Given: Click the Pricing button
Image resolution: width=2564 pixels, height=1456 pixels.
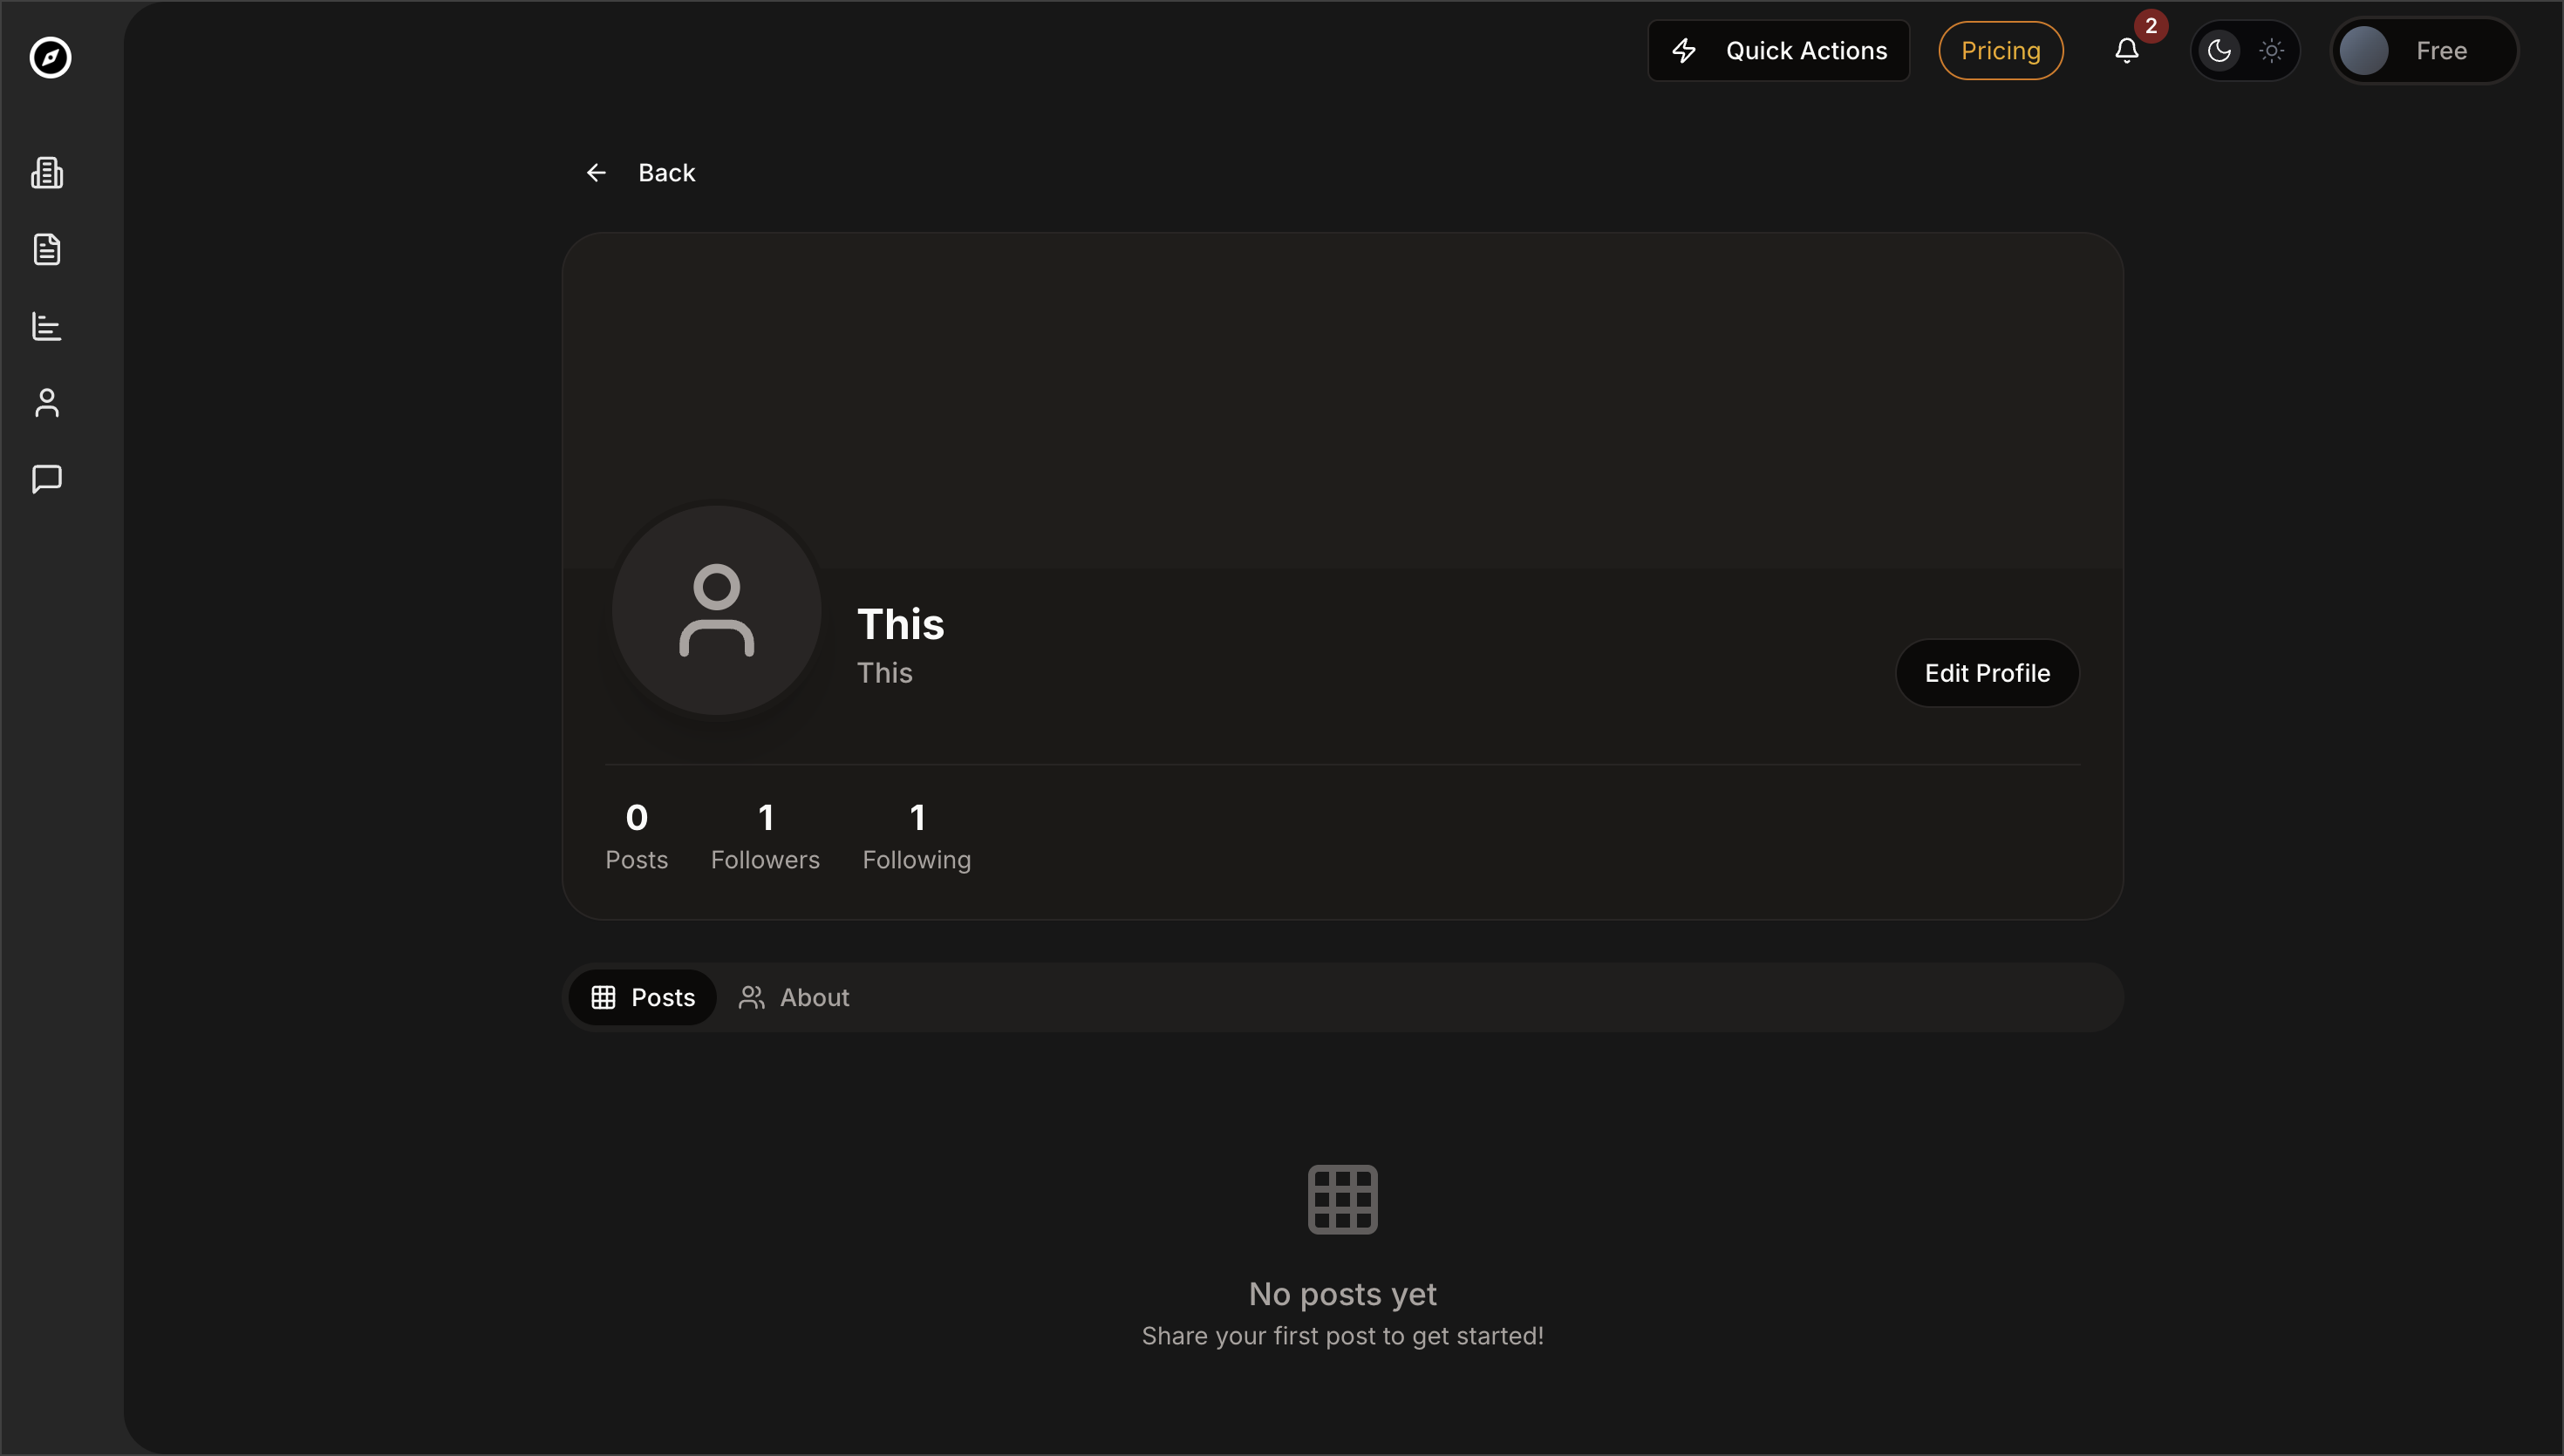Looking at the screenshot, I should tap(2000, 51).
